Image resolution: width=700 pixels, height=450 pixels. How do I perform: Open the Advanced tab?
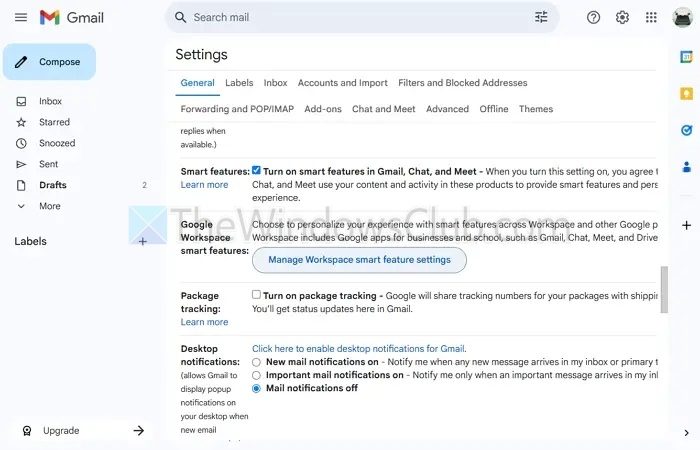[447, 109]
